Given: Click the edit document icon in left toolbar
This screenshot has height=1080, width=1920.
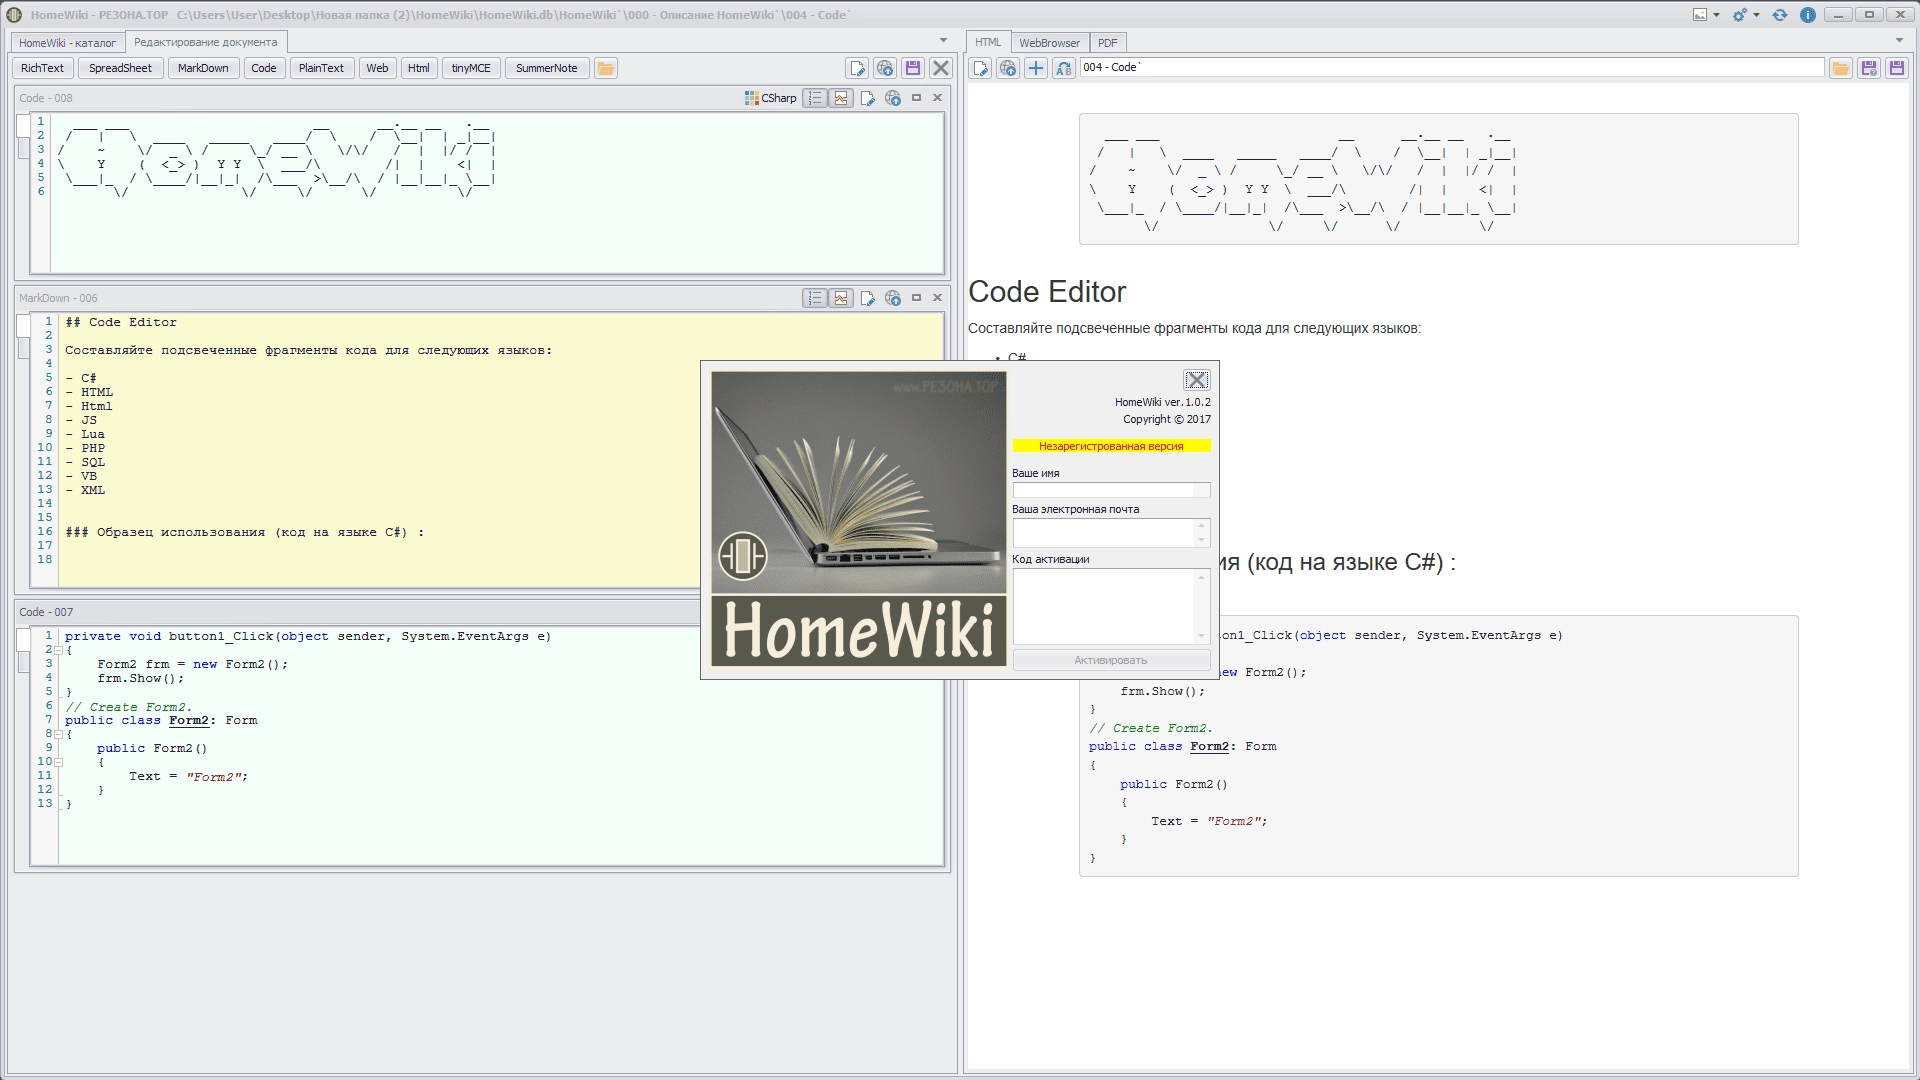Looking at the screenshot, I should click(x=857, y=68).
